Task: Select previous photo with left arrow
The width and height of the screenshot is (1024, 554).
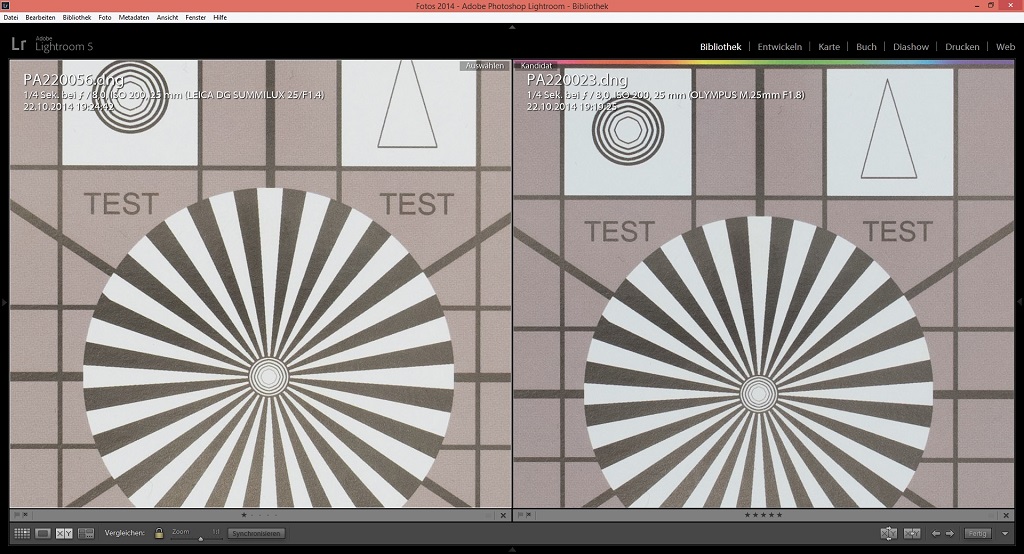Action: click(x=936, y=534)
